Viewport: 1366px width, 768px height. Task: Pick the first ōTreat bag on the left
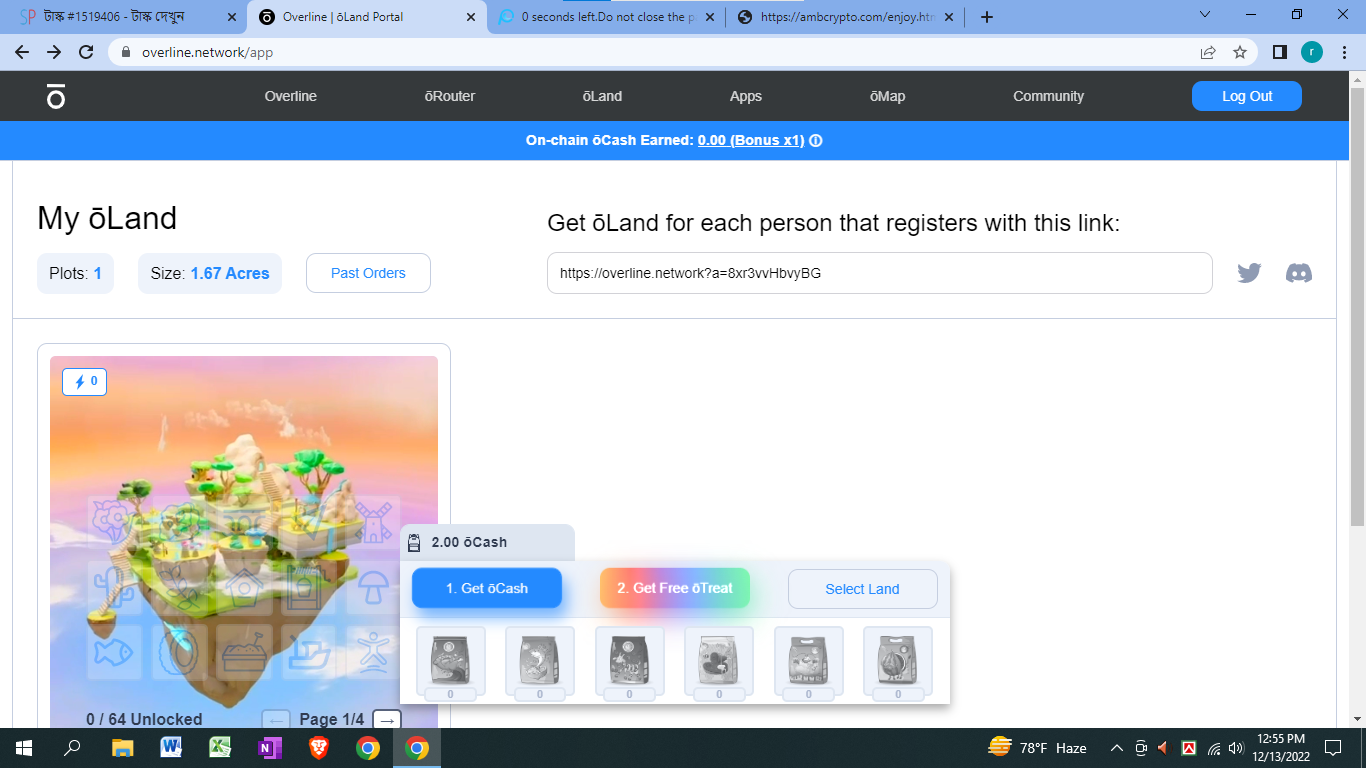(x=450, y=661)
